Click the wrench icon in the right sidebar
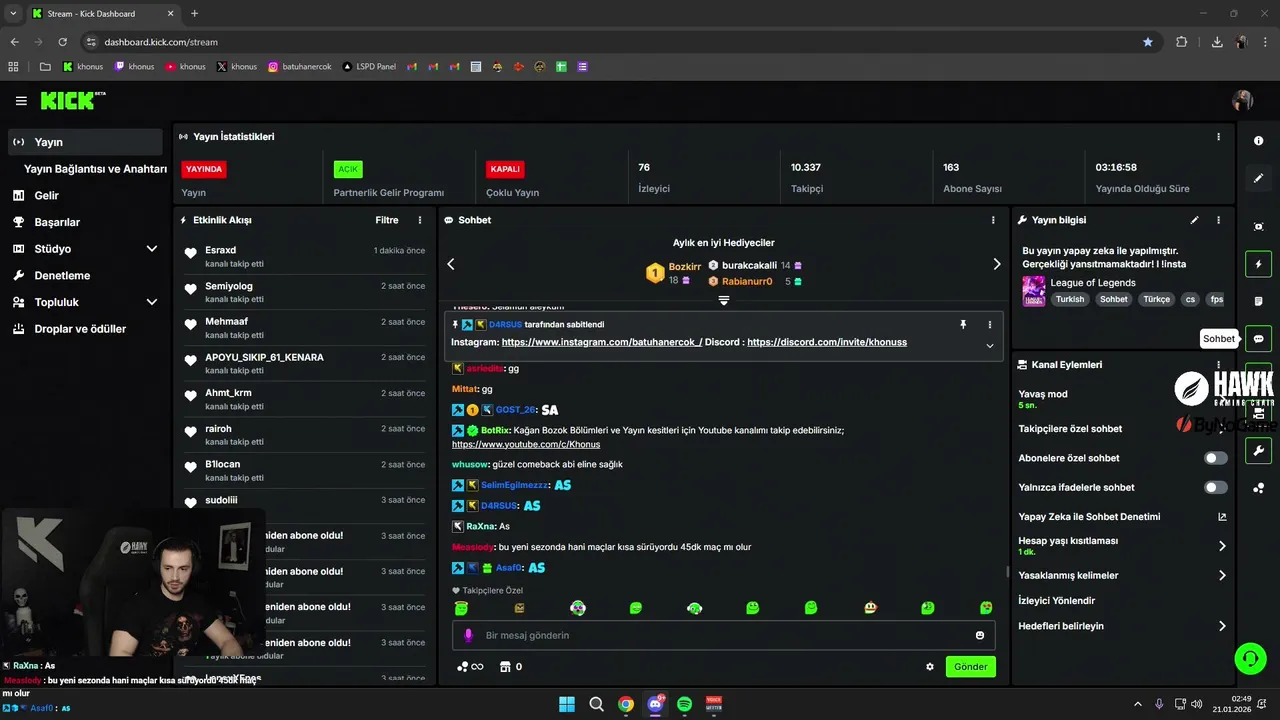This screenshot has height=720, width=1280. [1258, 451]
